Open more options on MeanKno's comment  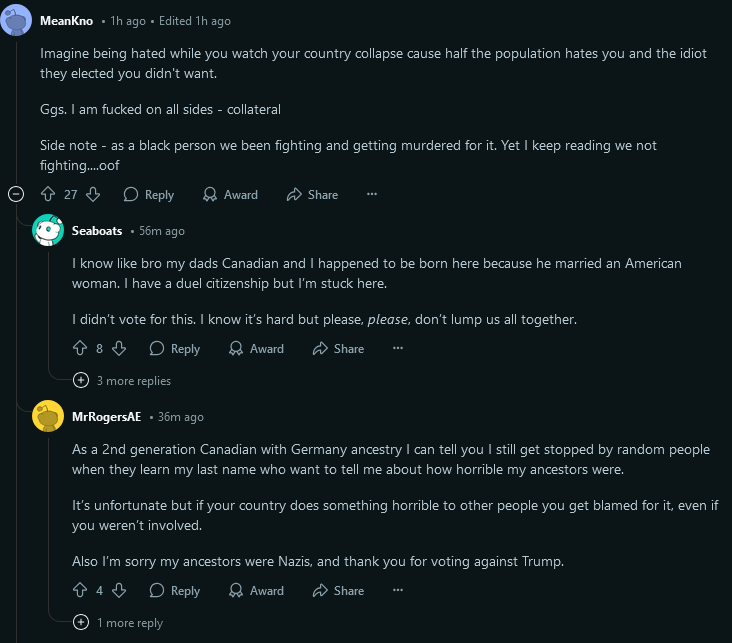[372, 194]
